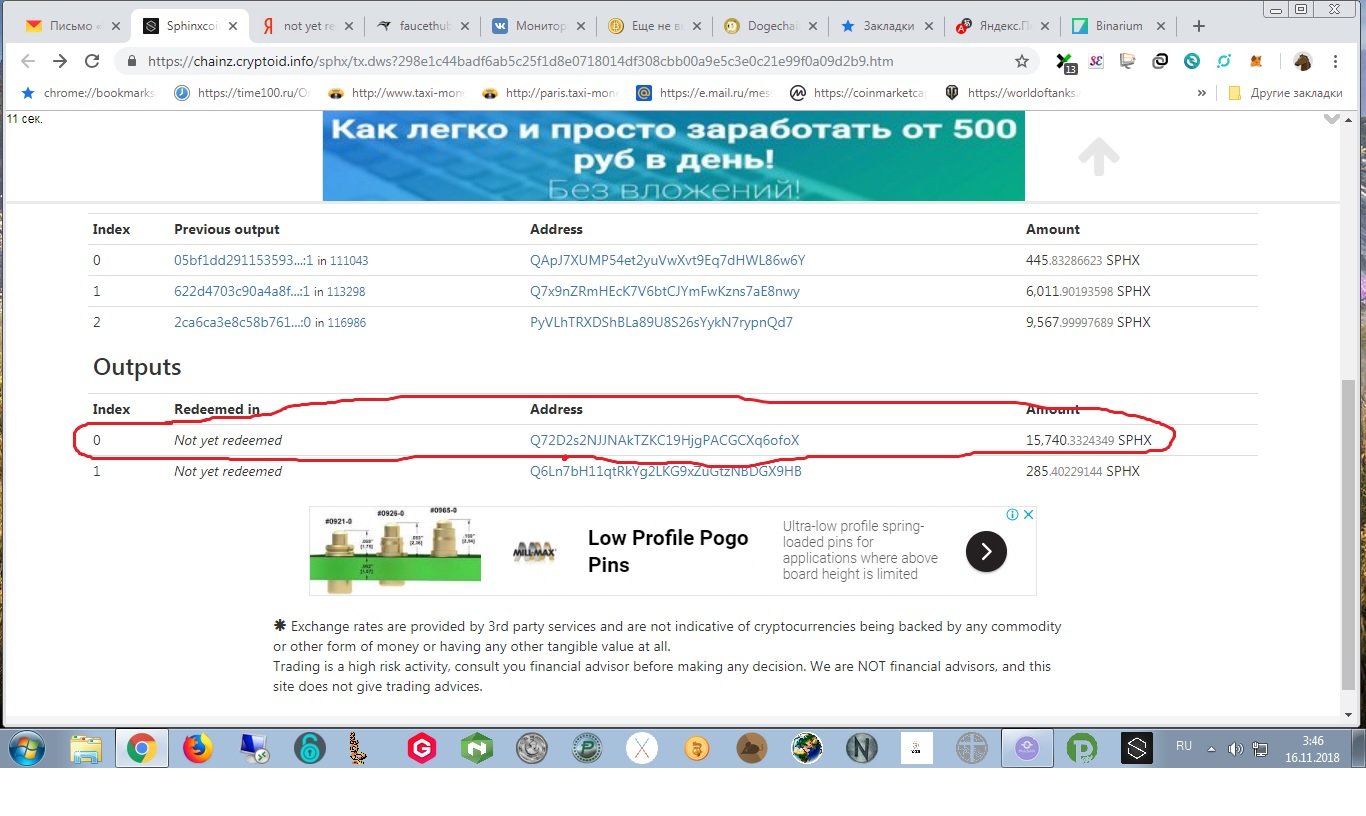Click the volume speaker in system tray
Viewport: 1366px width, 816px height.
pos(1235,748)
